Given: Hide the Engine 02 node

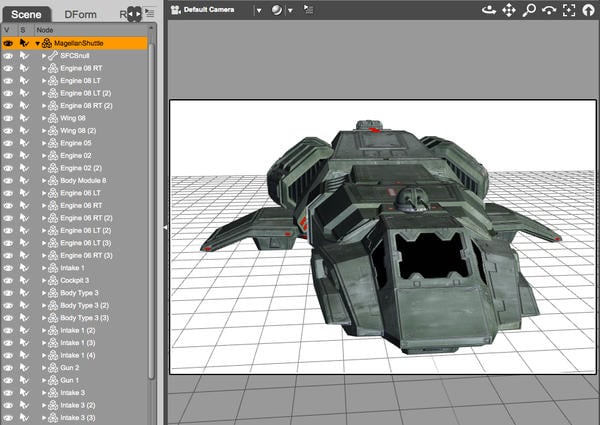Looking at the screenshot, I should tap(8, 156).
